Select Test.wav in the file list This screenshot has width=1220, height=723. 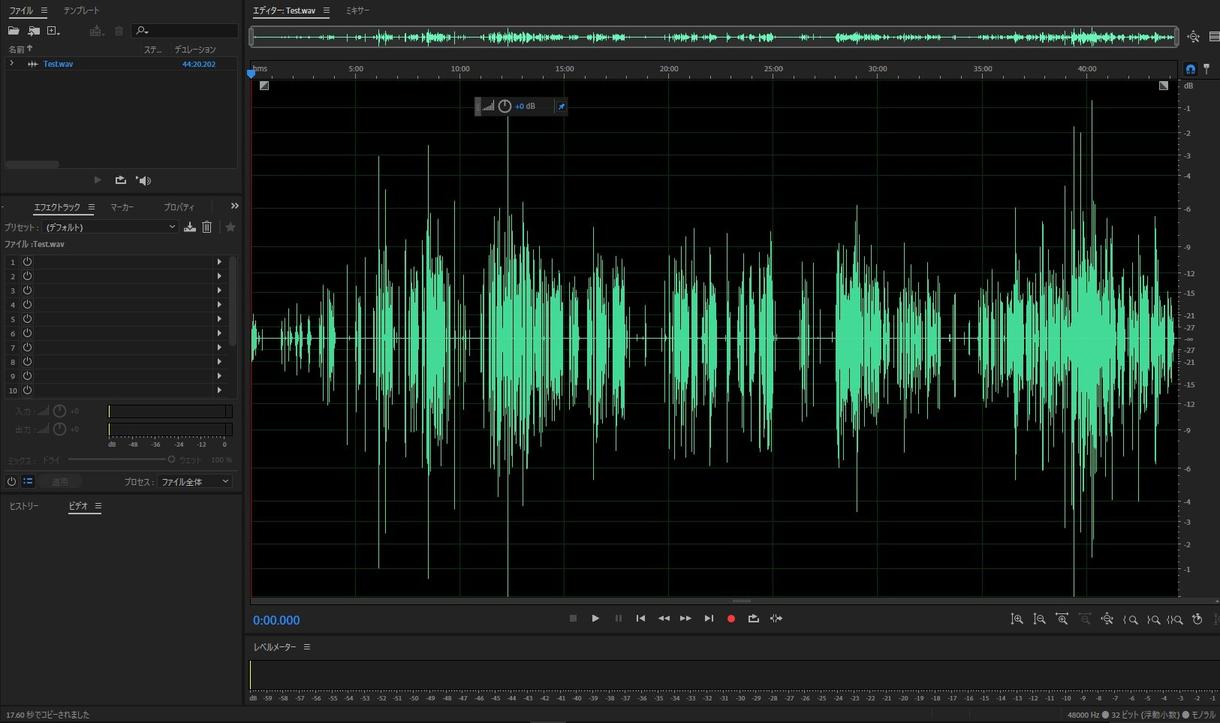58,64
